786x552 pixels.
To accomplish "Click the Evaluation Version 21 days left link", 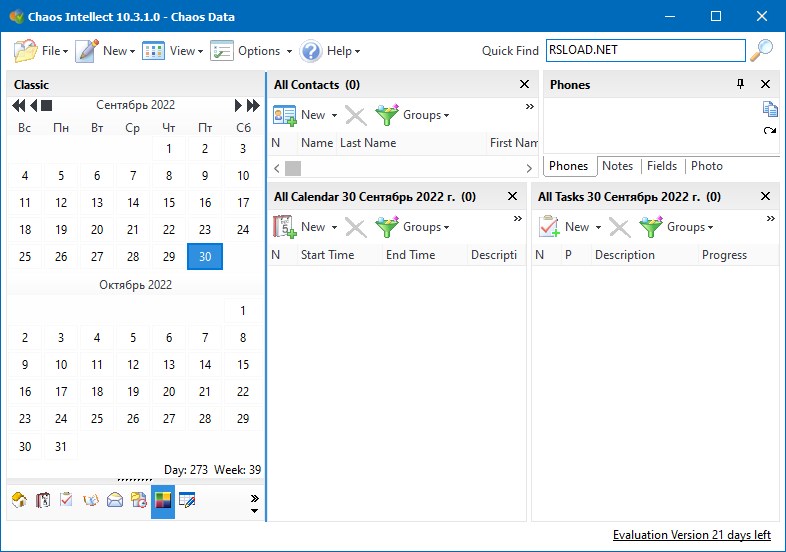I will [691, 535].
